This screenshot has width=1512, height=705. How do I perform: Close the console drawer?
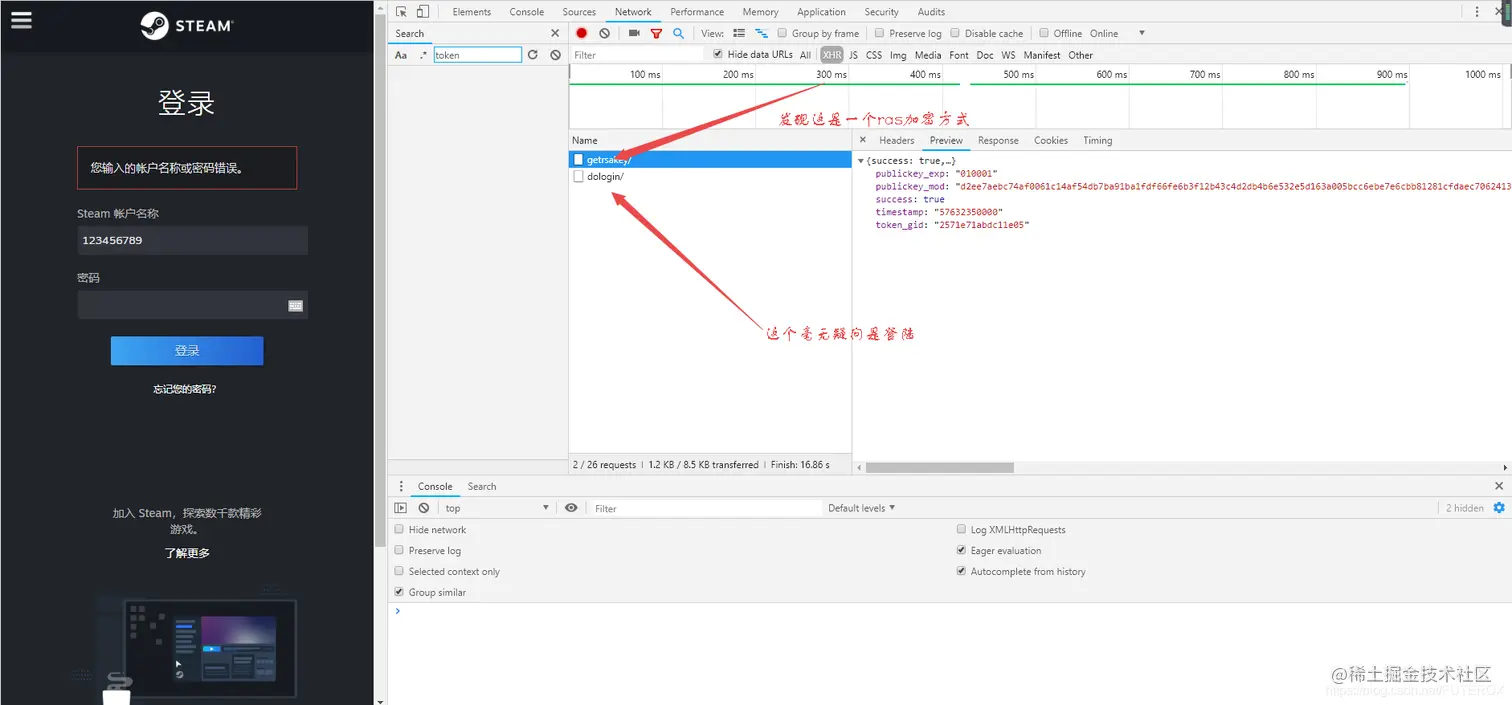coord(1499,486)
